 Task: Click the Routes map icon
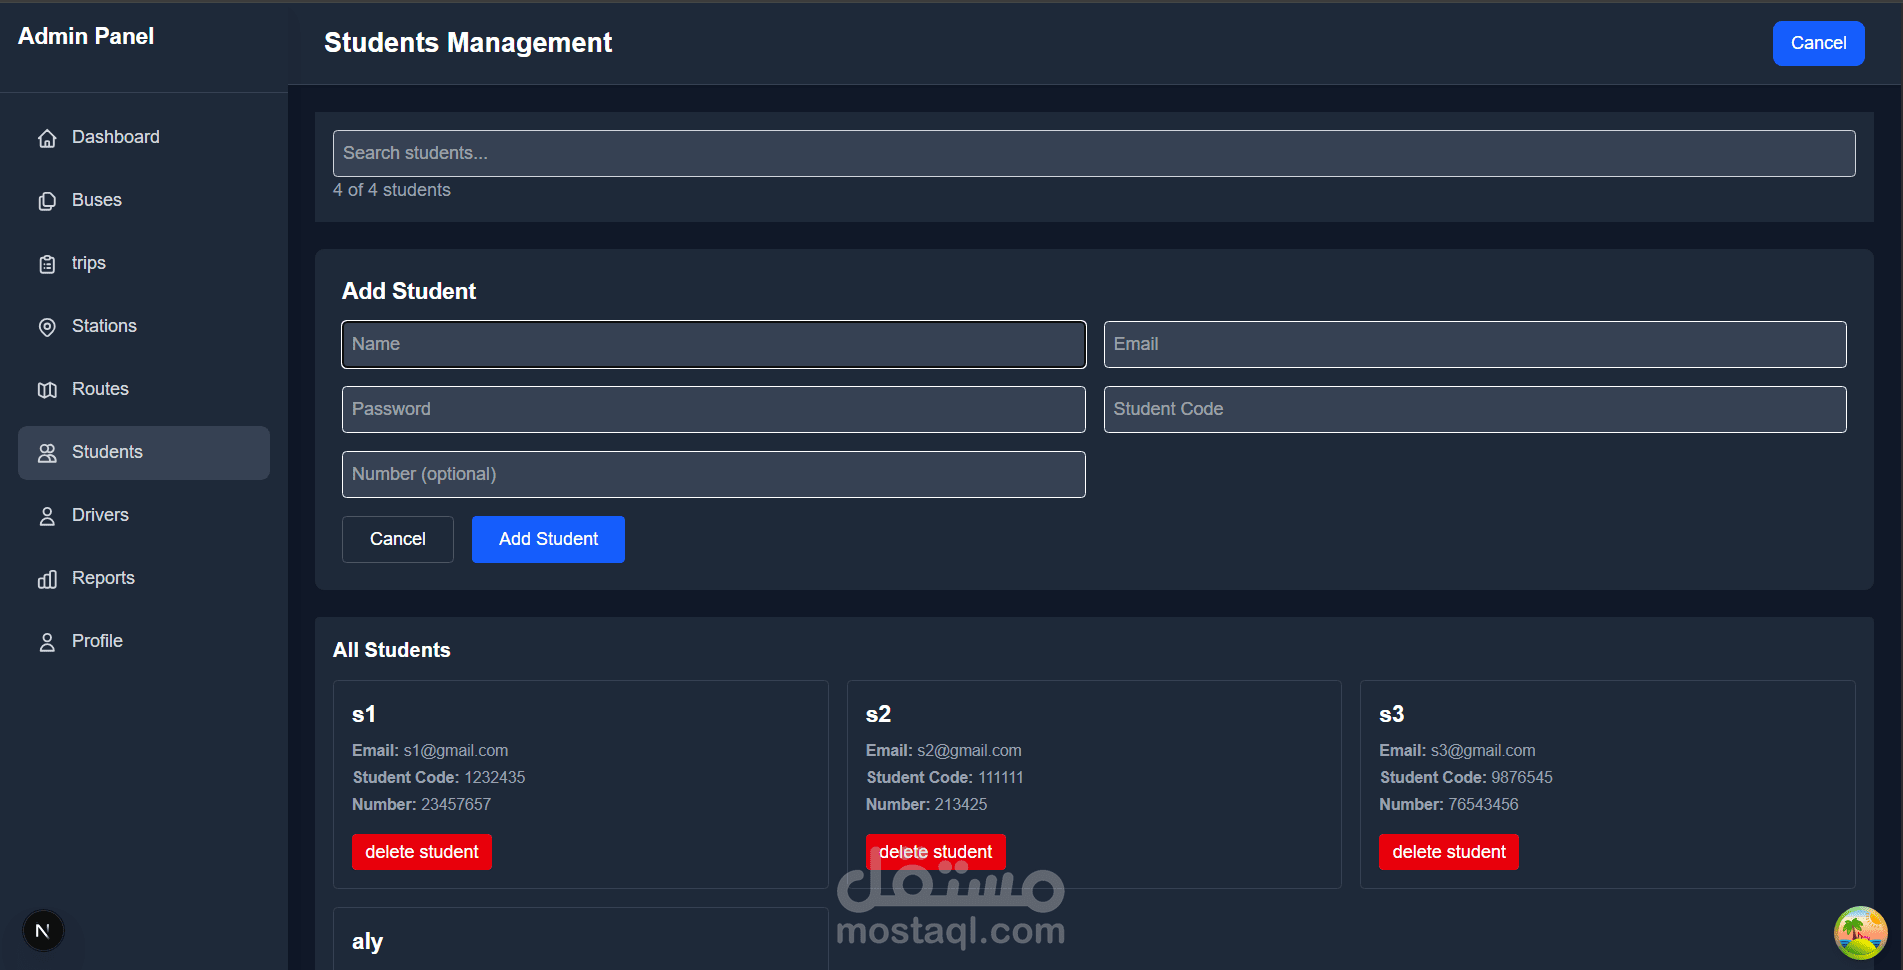pos(47,390)
